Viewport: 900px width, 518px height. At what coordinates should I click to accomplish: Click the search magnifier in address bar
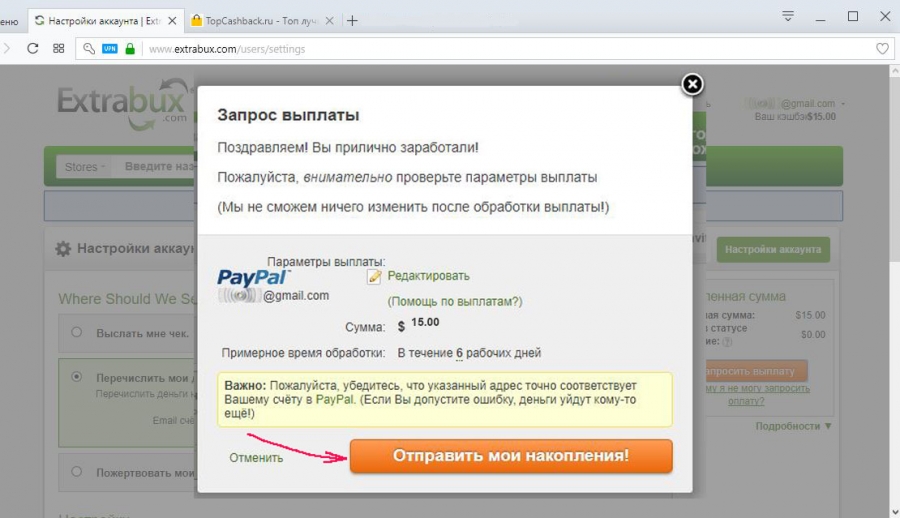point(88,49)
